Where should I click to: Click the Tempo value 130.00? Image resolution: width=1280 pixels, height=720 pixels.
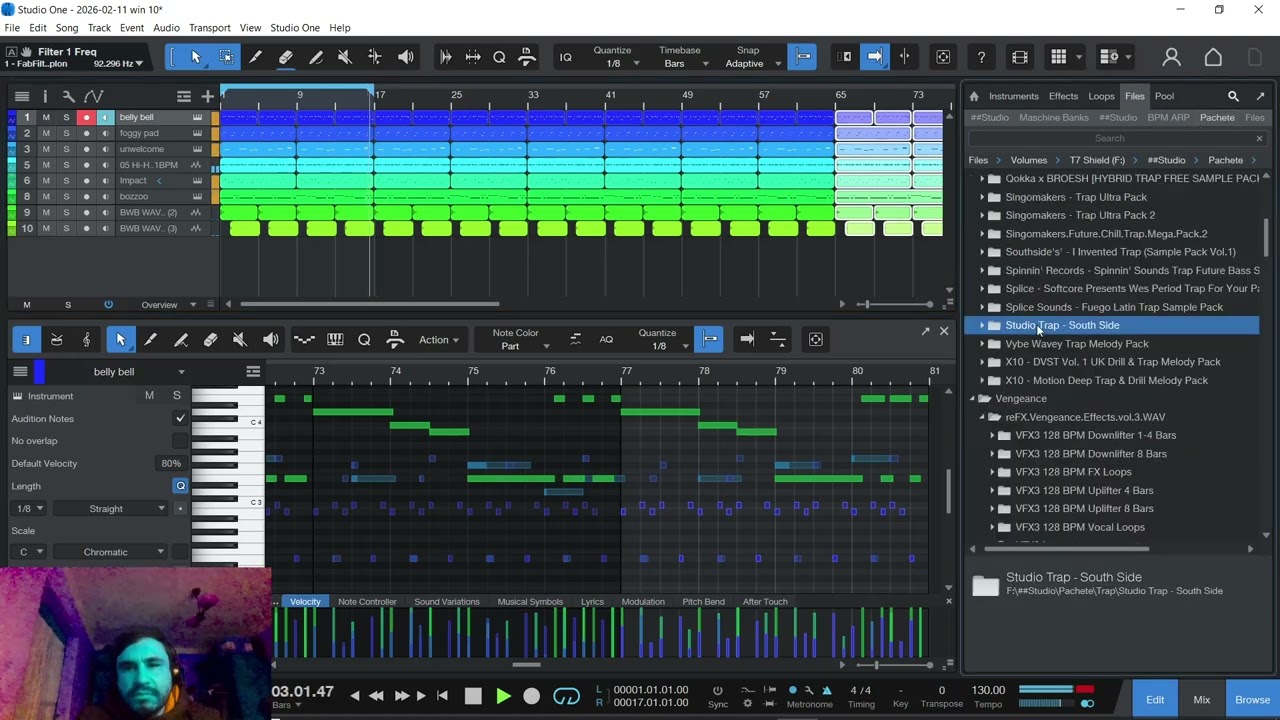tap(989, 690)
